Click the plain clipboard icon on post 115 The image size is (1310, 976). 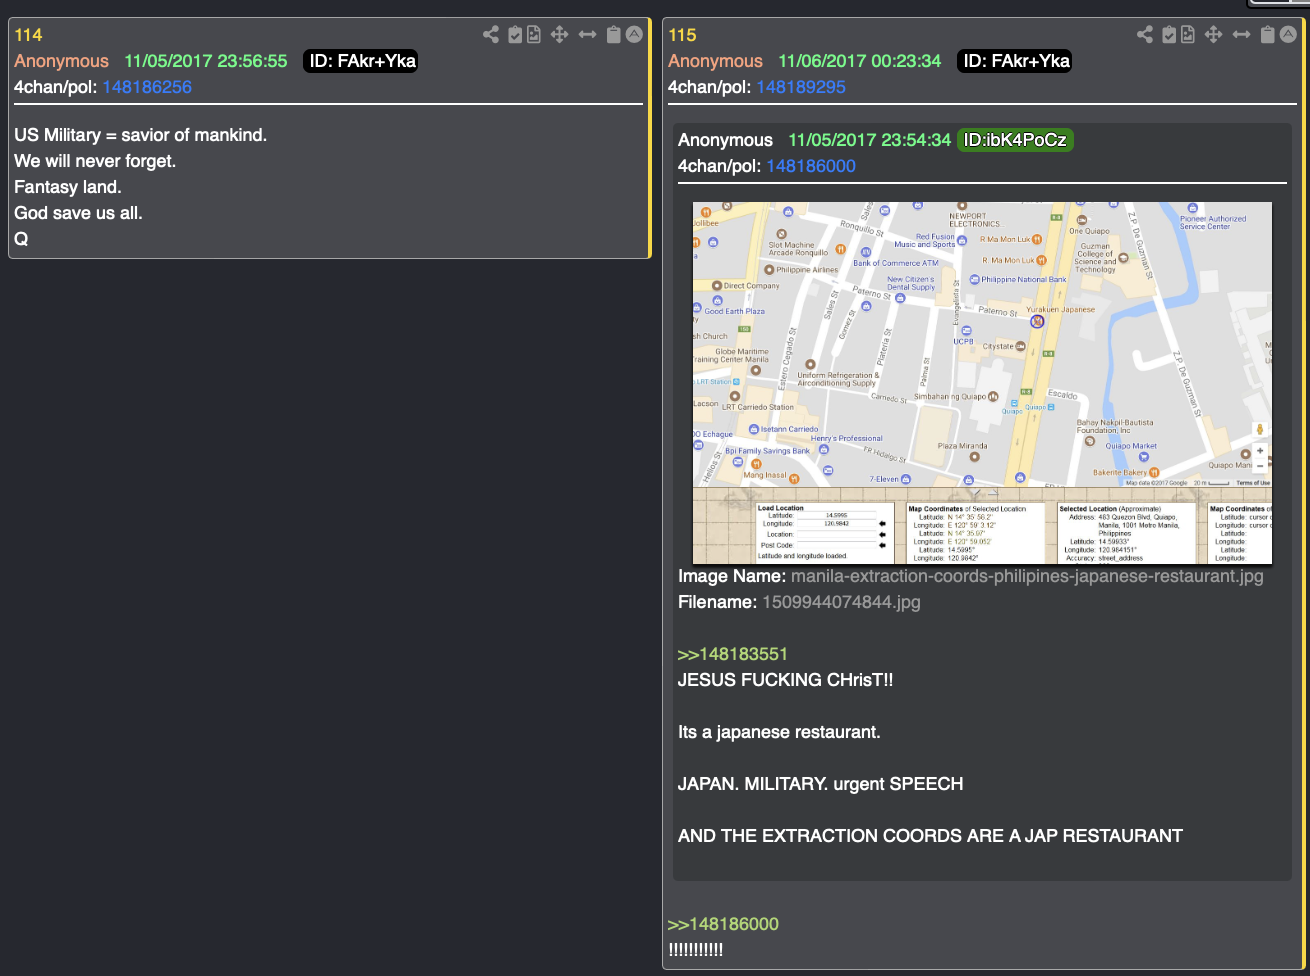1268,35
